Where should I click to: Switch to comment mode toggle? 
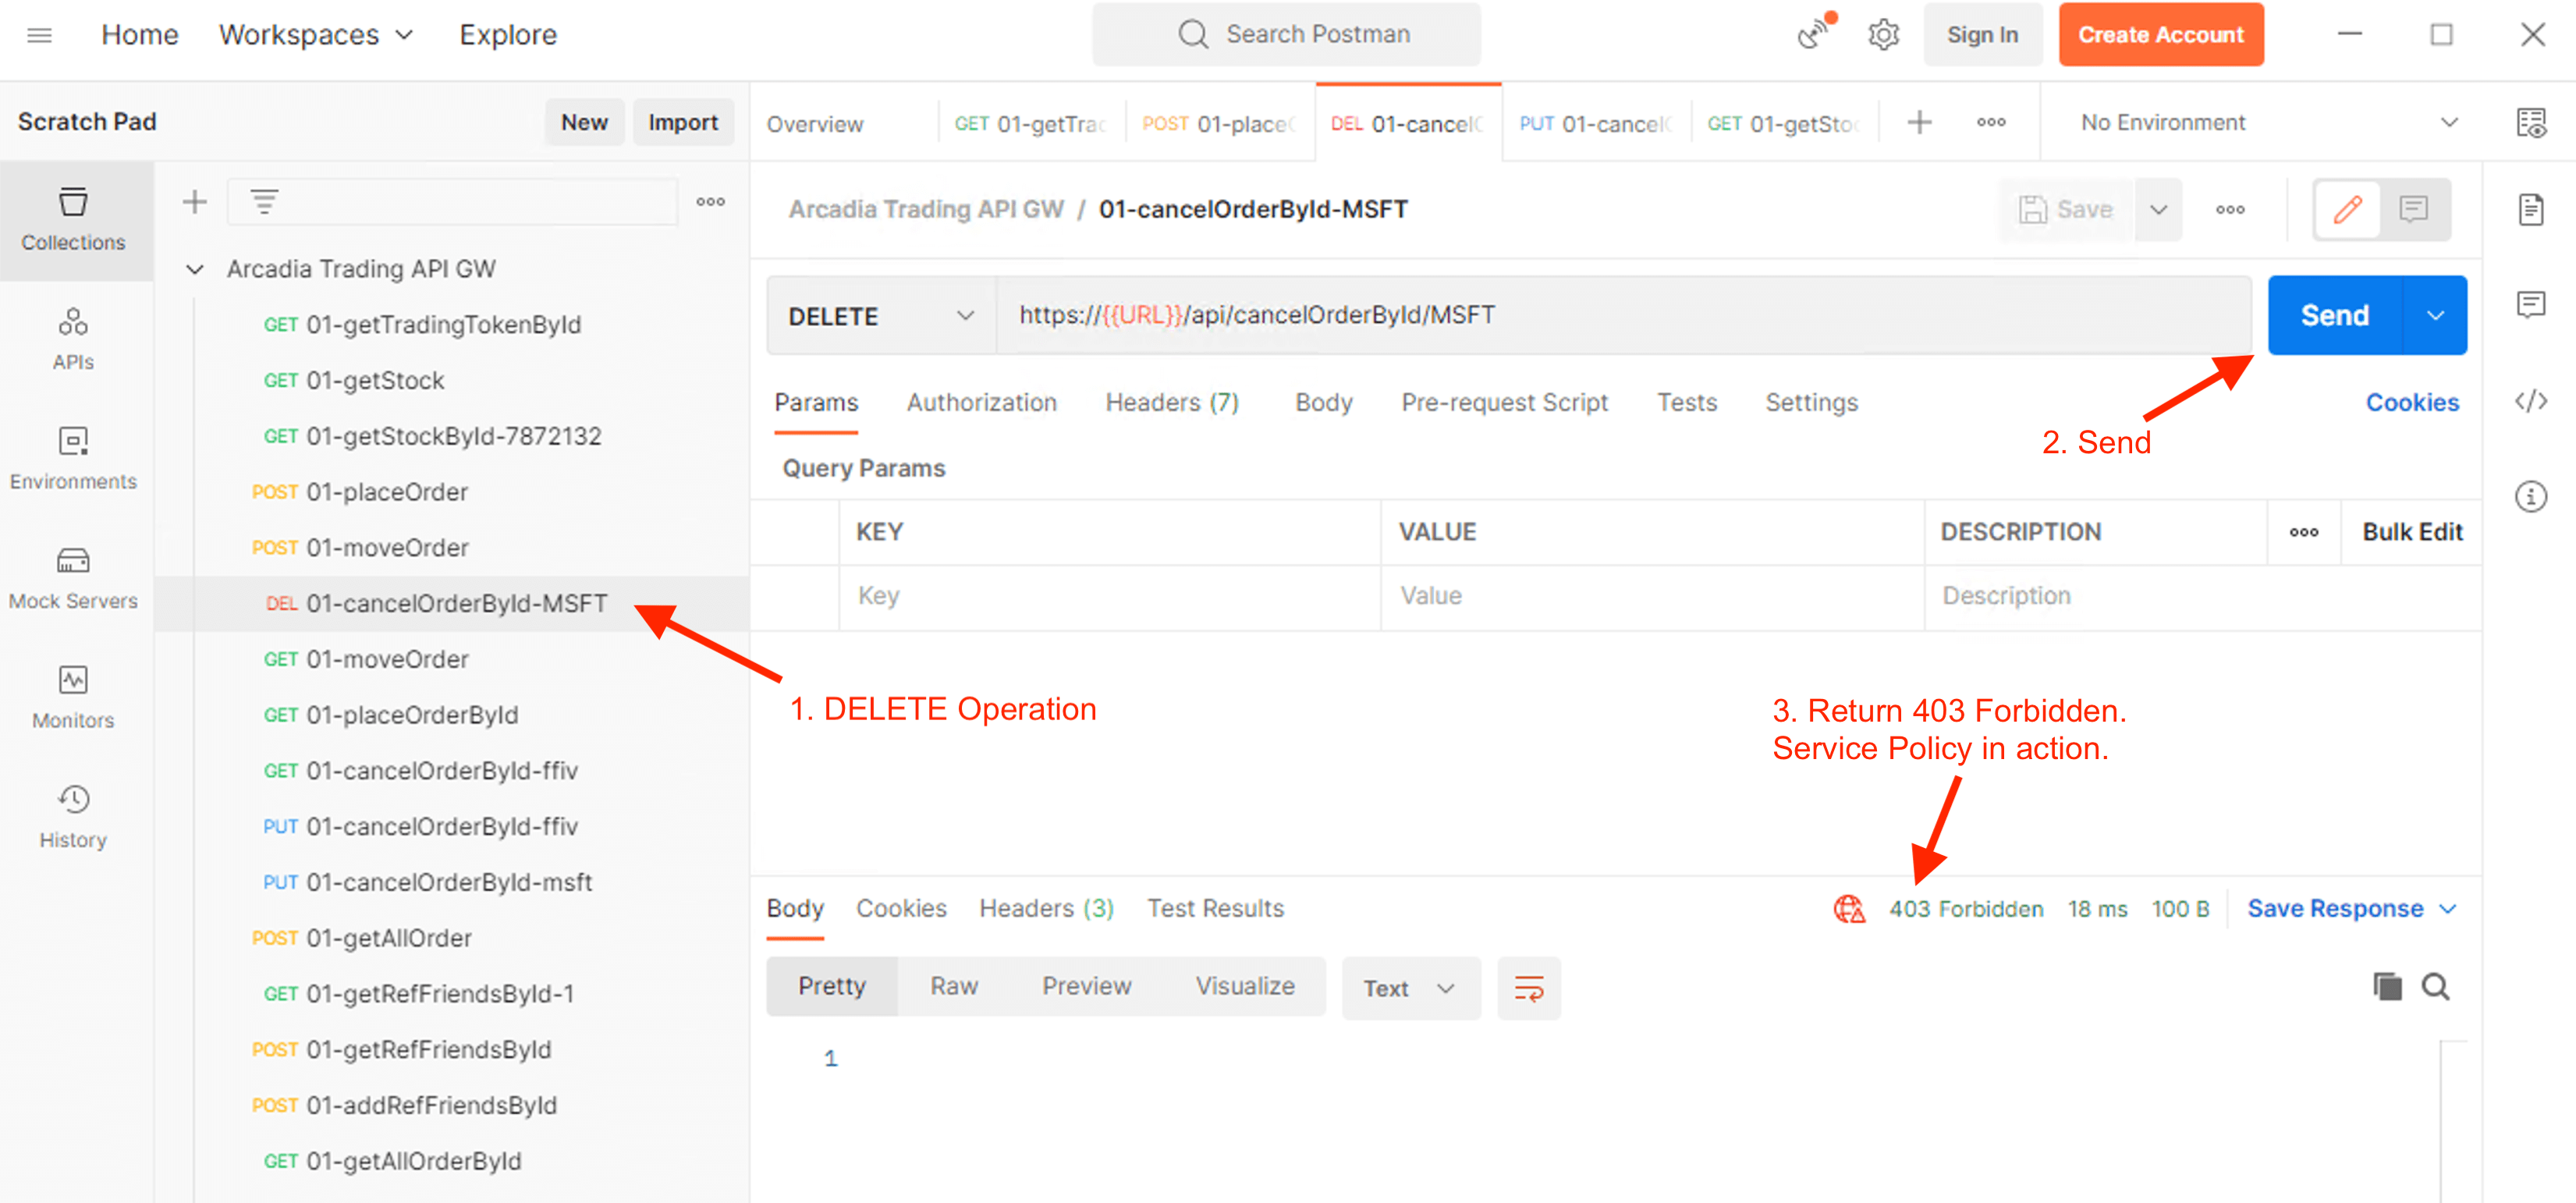click(2413, 209)
